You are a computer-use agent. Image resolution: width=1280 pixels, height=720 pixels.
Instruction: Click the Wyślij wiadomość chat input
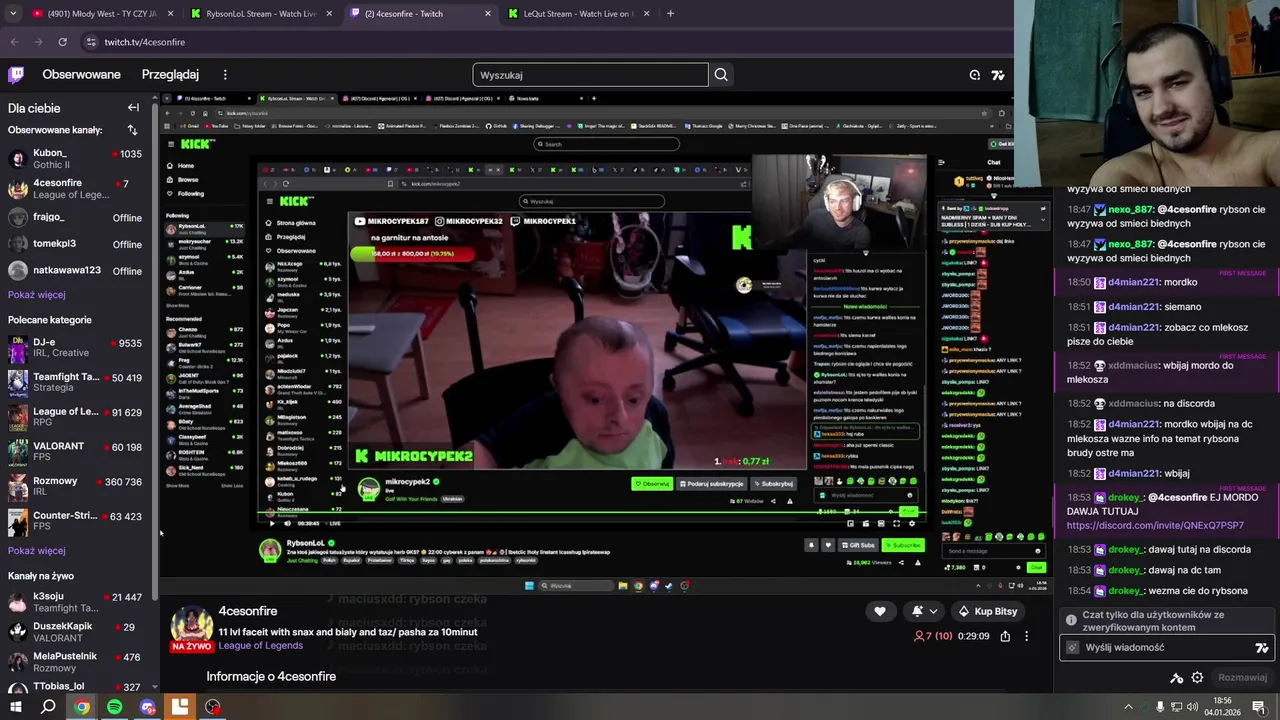(x=1165, y=648)
